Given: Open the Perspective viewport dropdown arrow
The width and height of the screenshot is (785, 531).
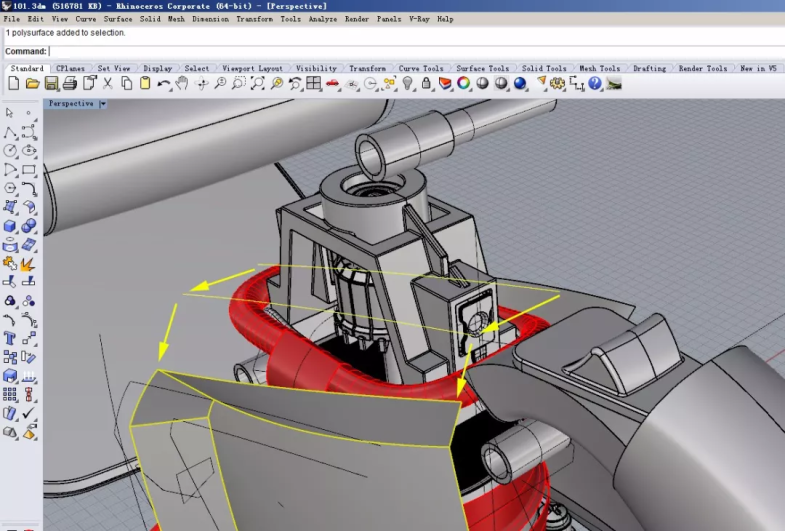Looking at the screenshot, I should [103, 103].
